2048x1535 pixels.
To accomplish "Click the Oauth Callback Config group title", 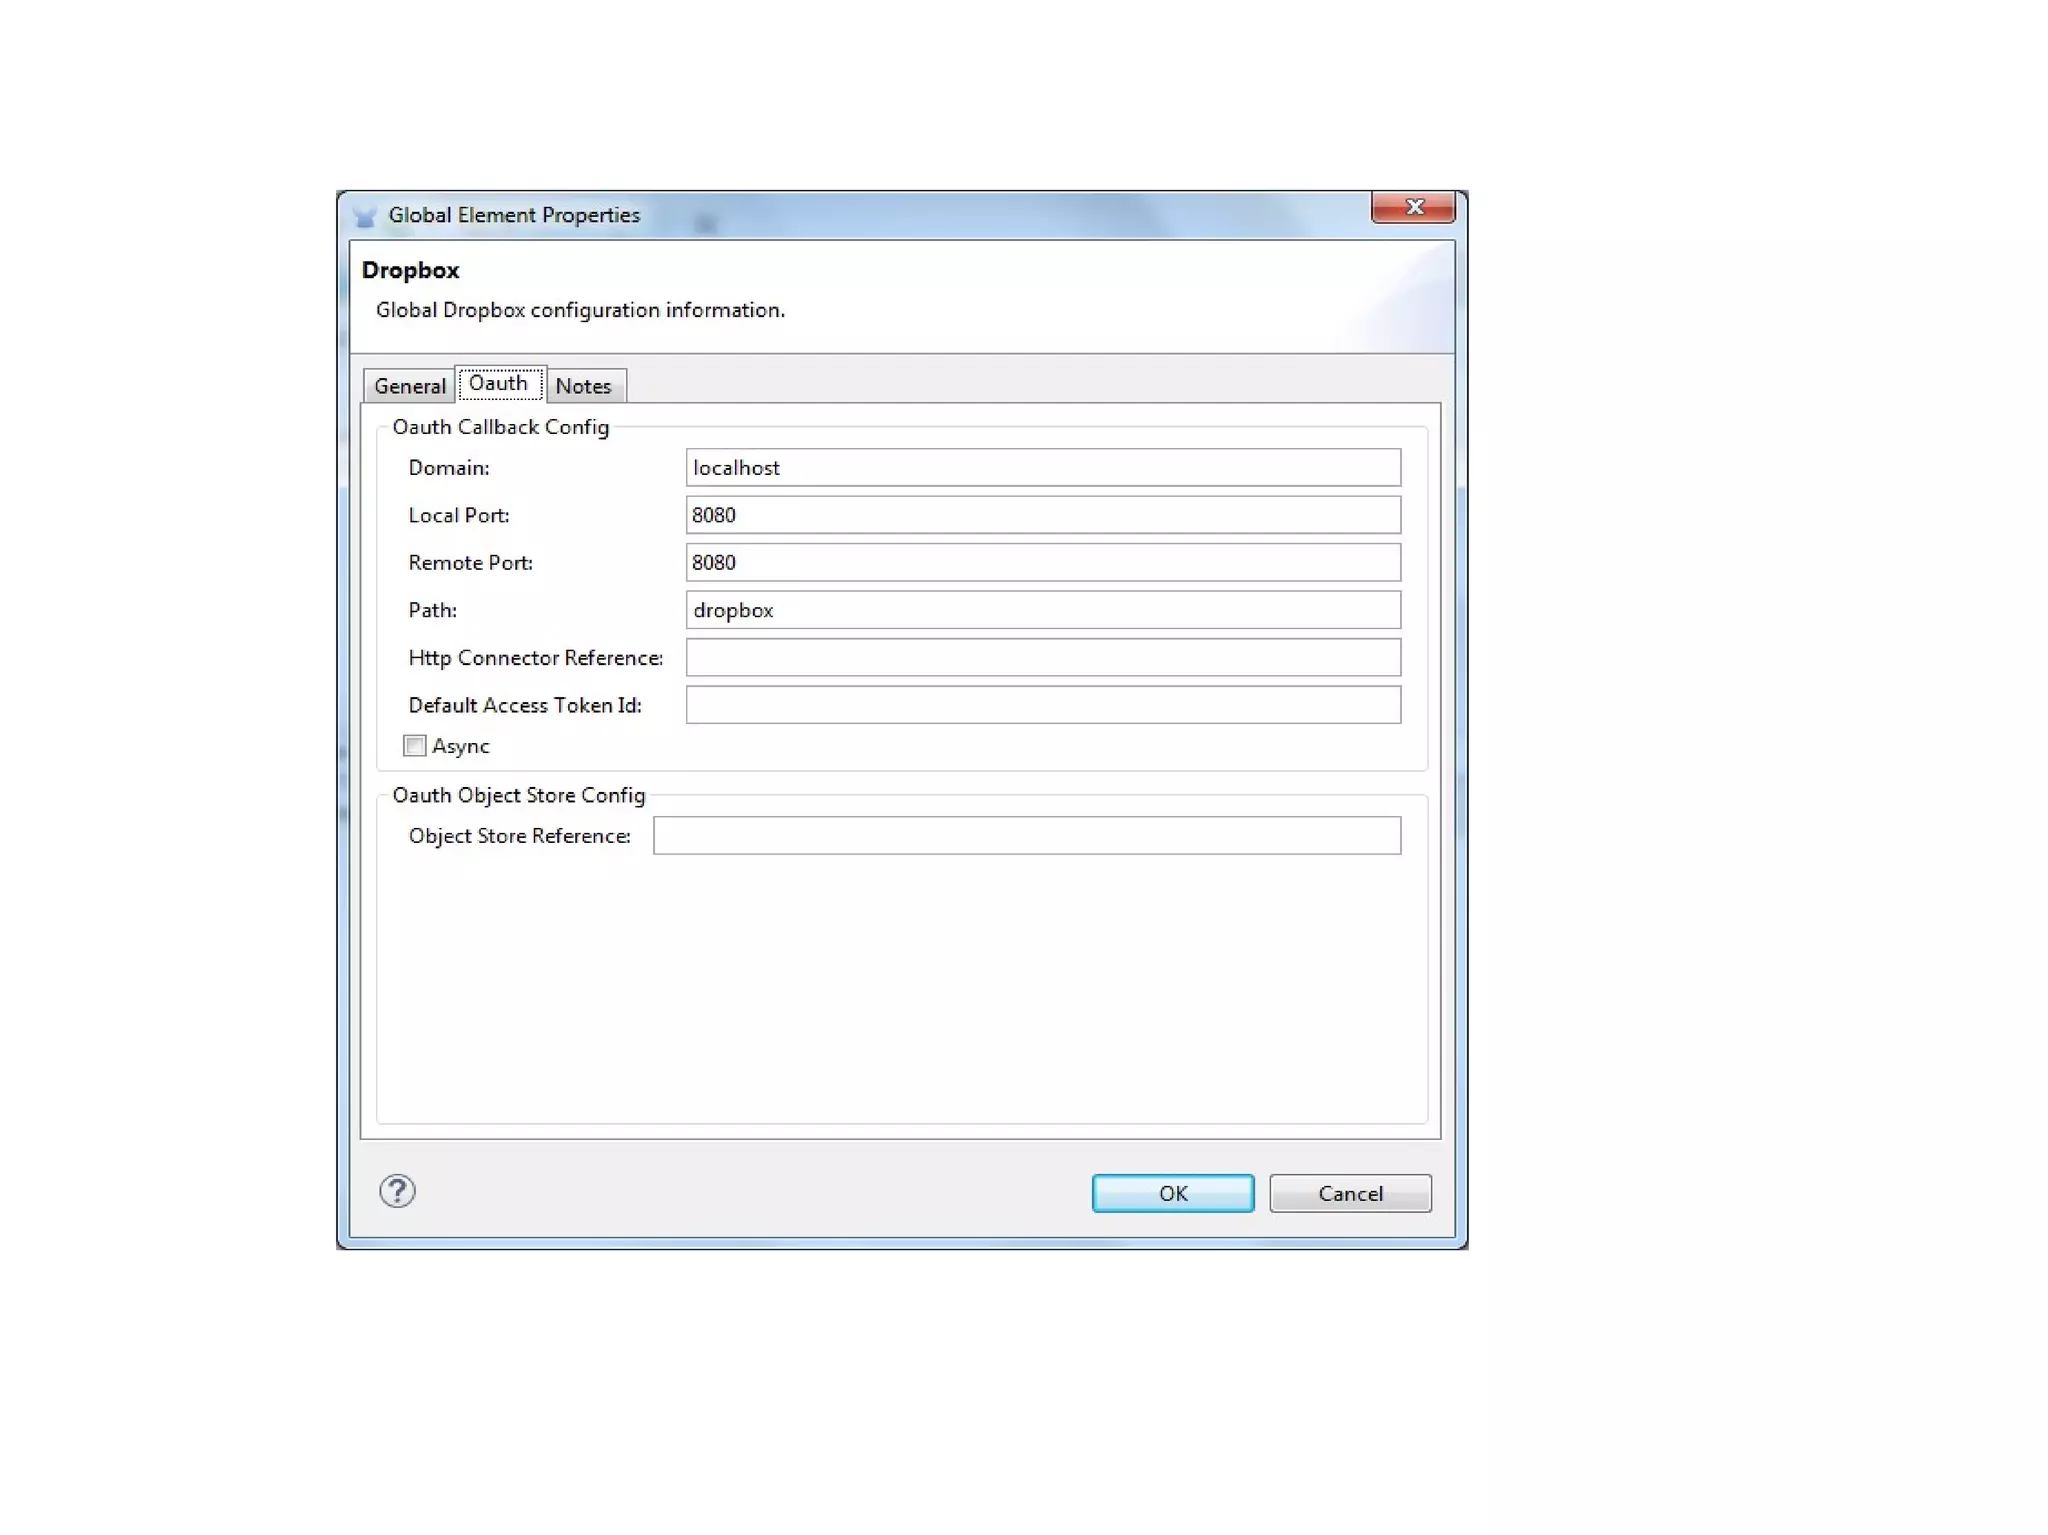I will click(500, 427).
